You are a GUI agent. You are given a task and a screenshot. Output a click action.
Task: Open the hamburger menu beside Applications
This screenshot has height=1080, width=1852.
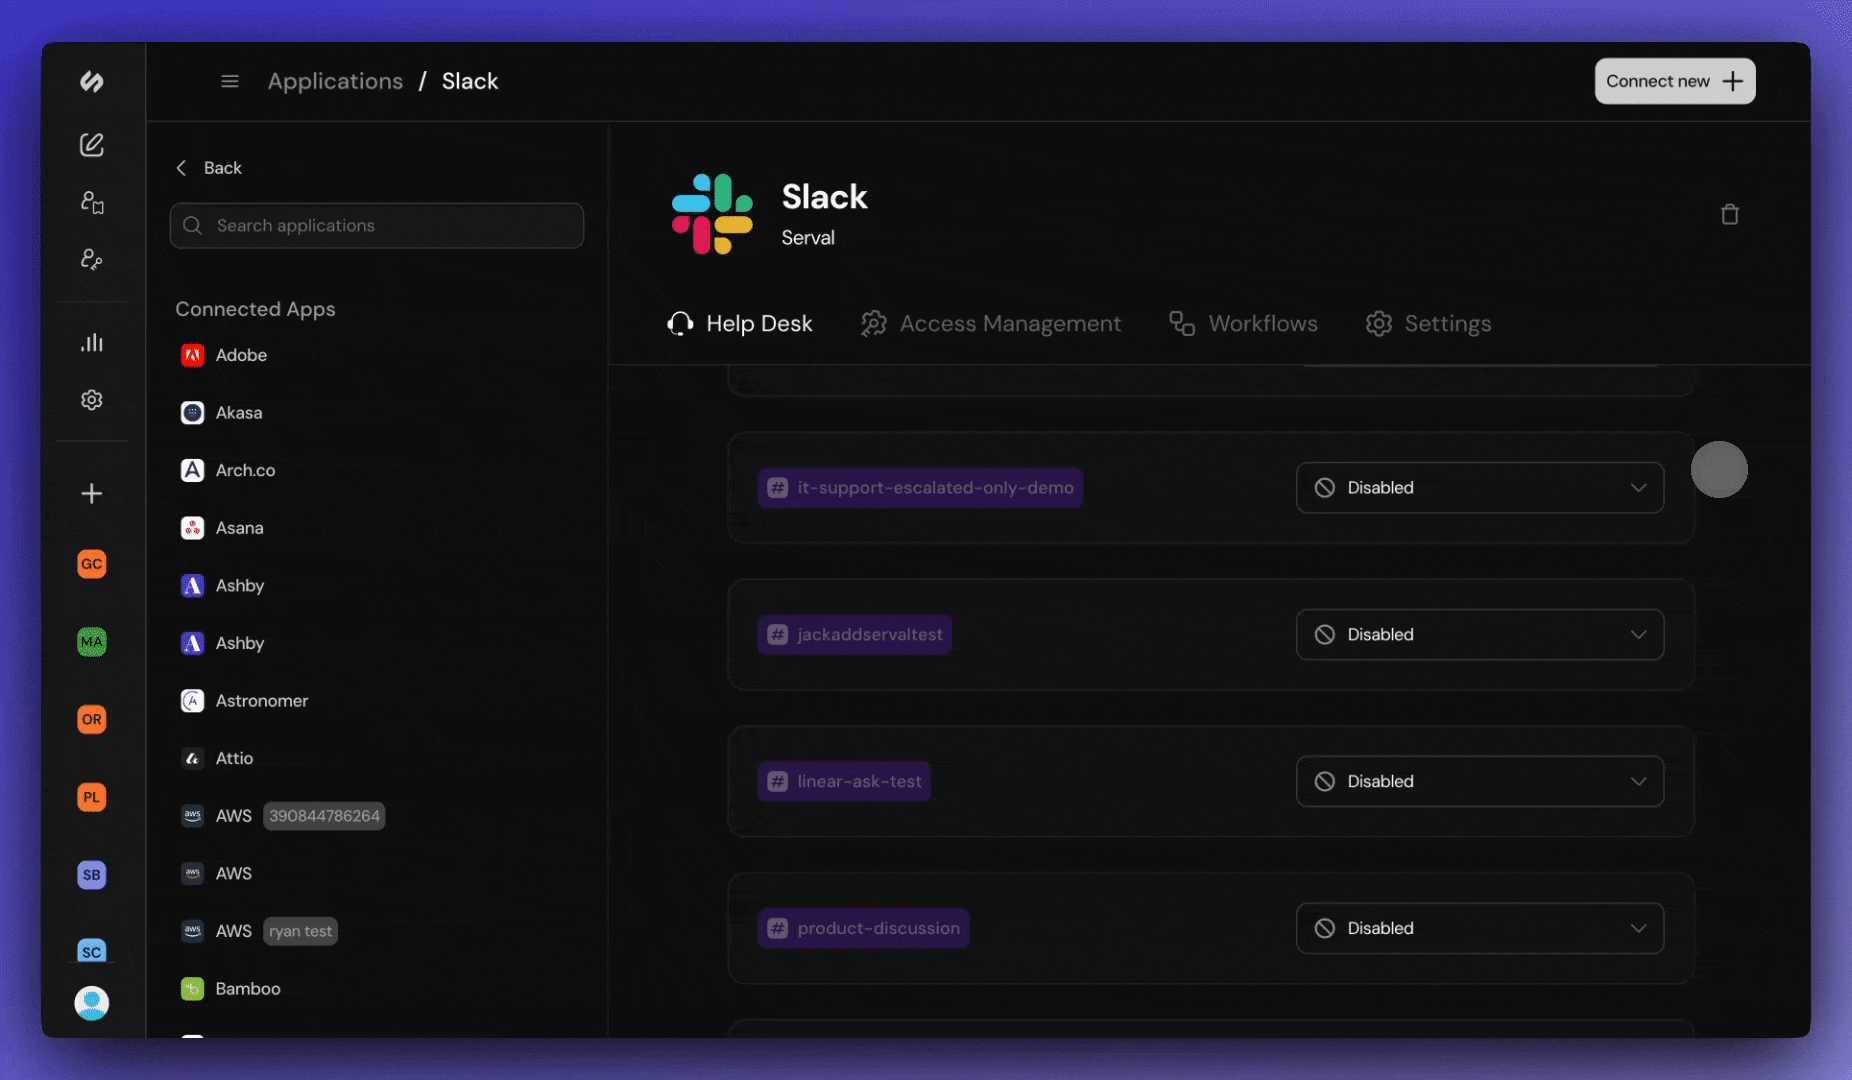pyautogui.click(x=229, y=81)
